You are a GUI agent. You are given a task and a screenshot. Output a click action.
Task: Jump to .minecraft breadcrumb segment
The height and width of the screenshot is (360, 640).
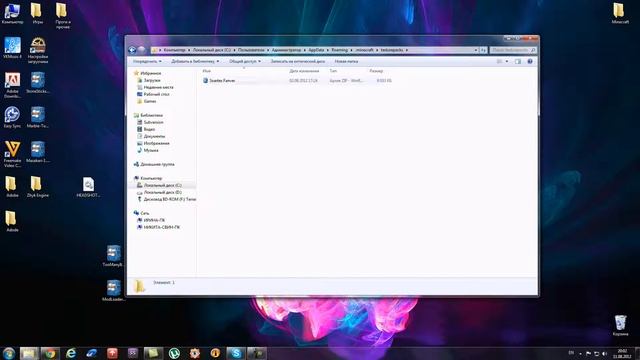point(364,50)
